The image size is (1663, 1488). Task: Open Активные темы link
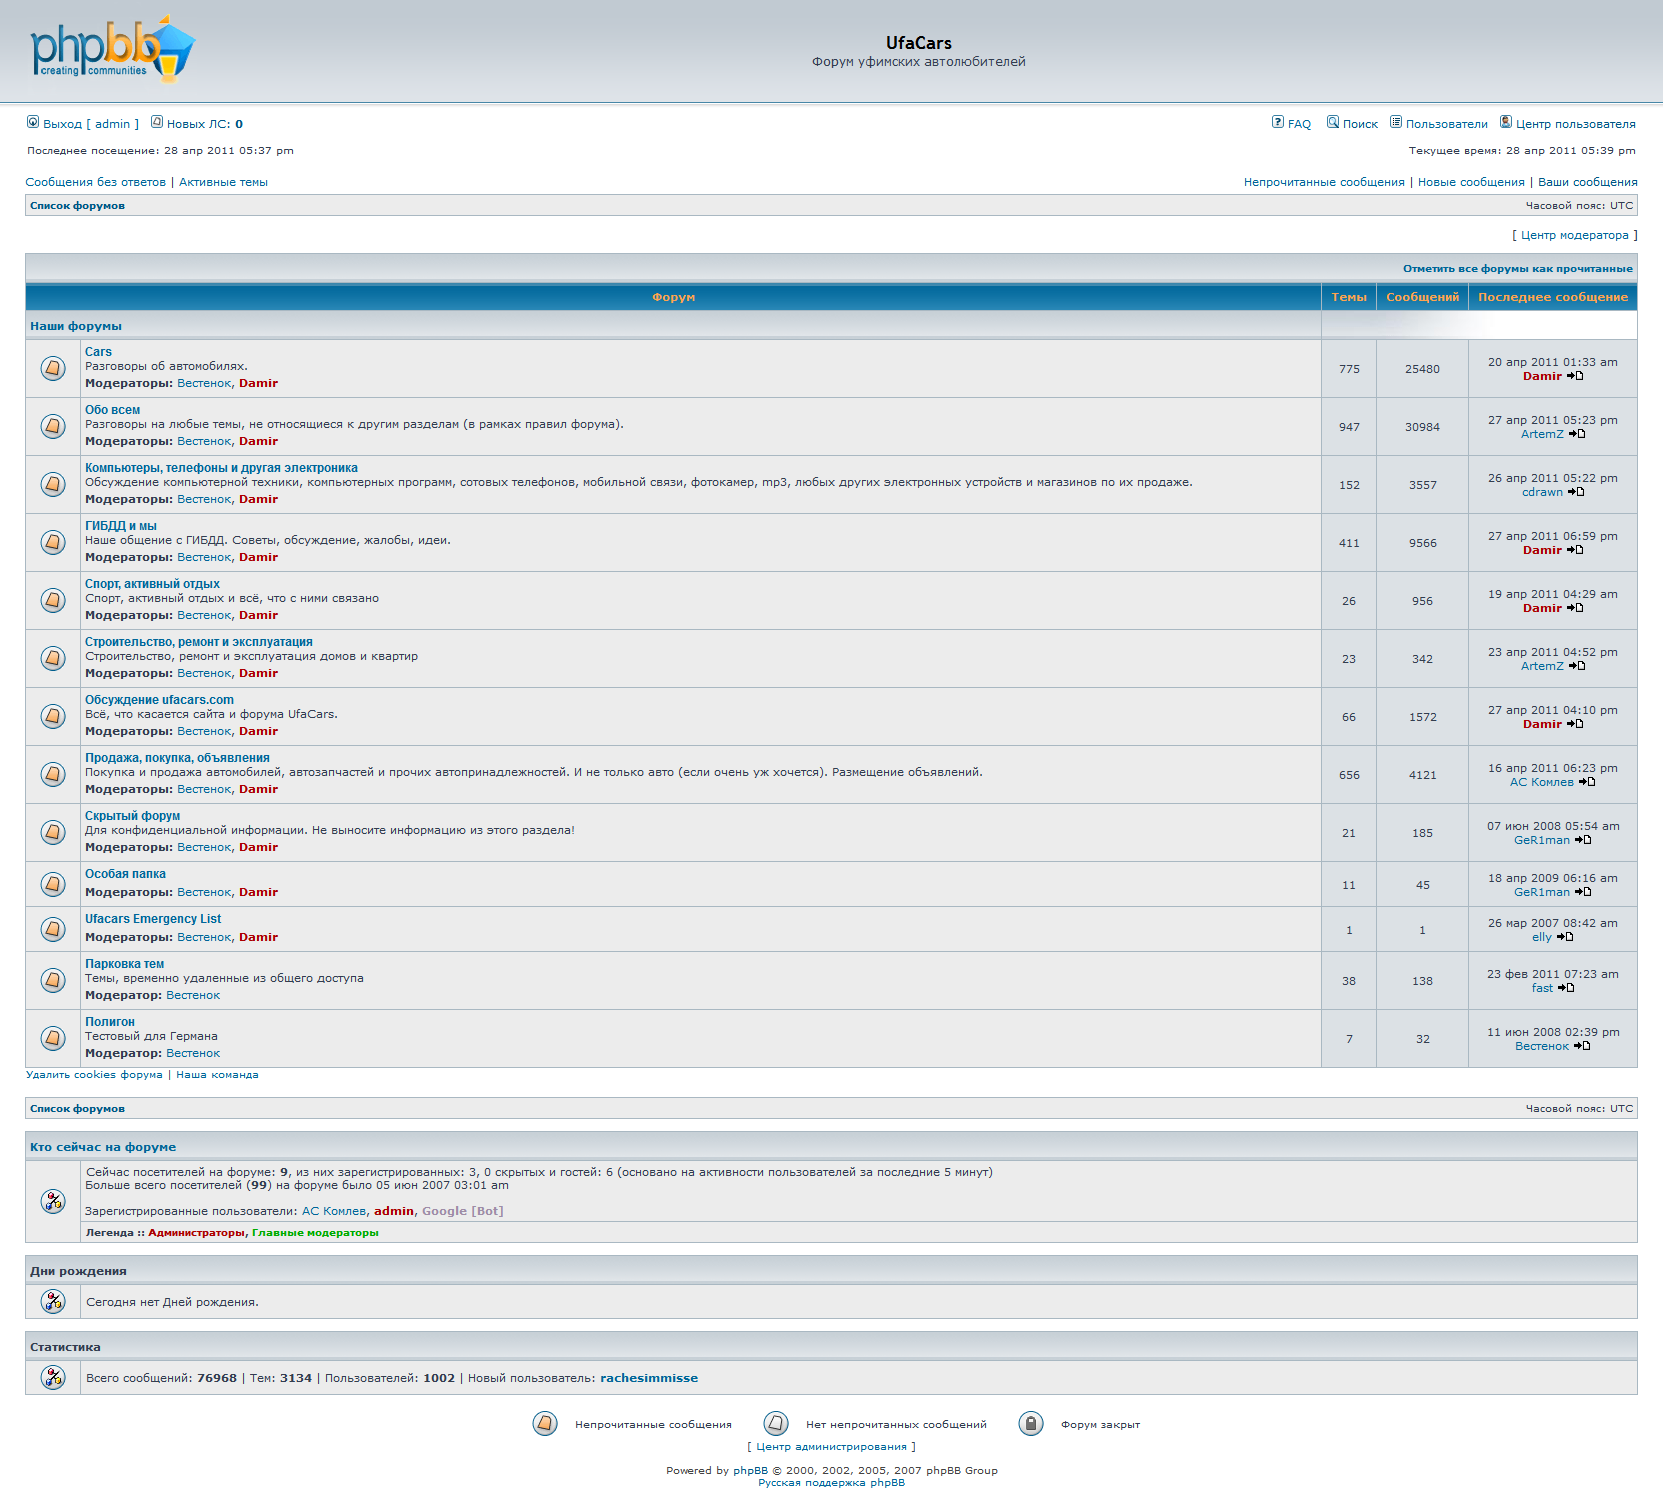coord(223,182)
